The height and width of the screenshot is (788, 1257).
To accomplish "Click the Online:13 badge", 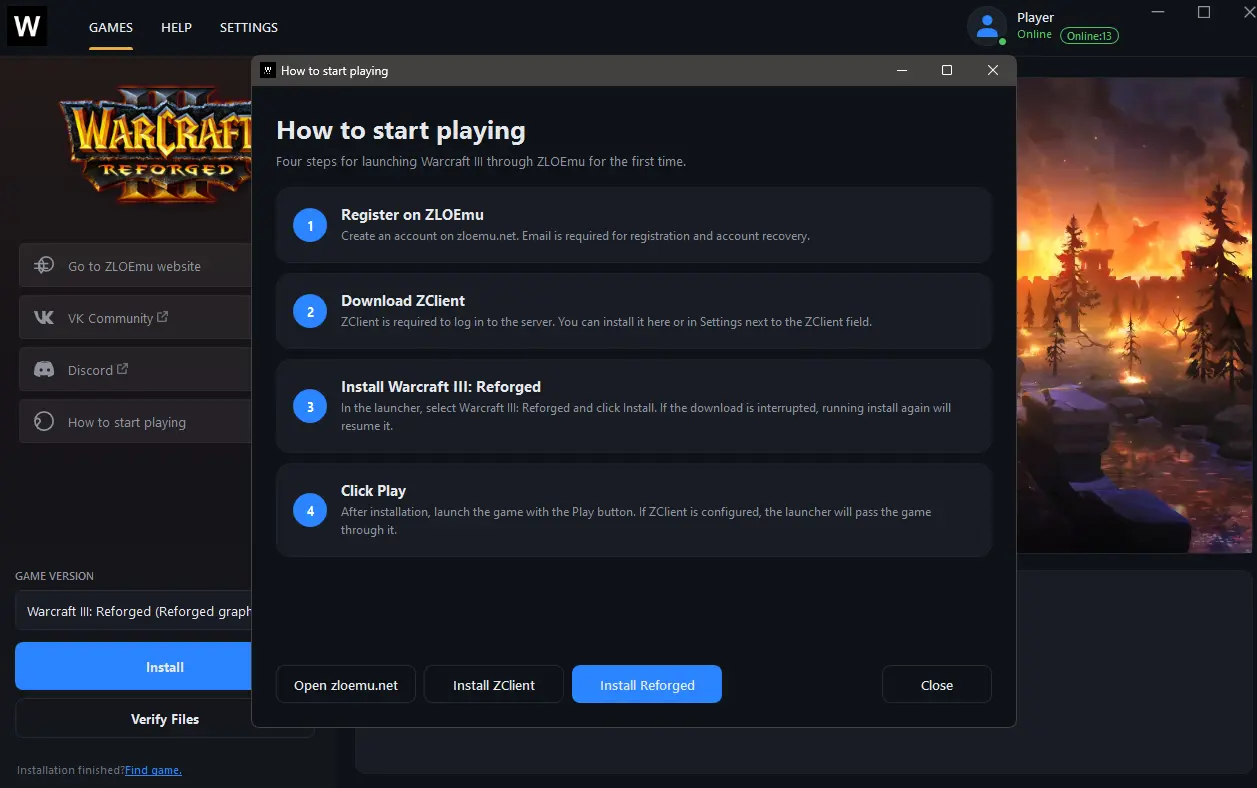I will (1089, 36).
